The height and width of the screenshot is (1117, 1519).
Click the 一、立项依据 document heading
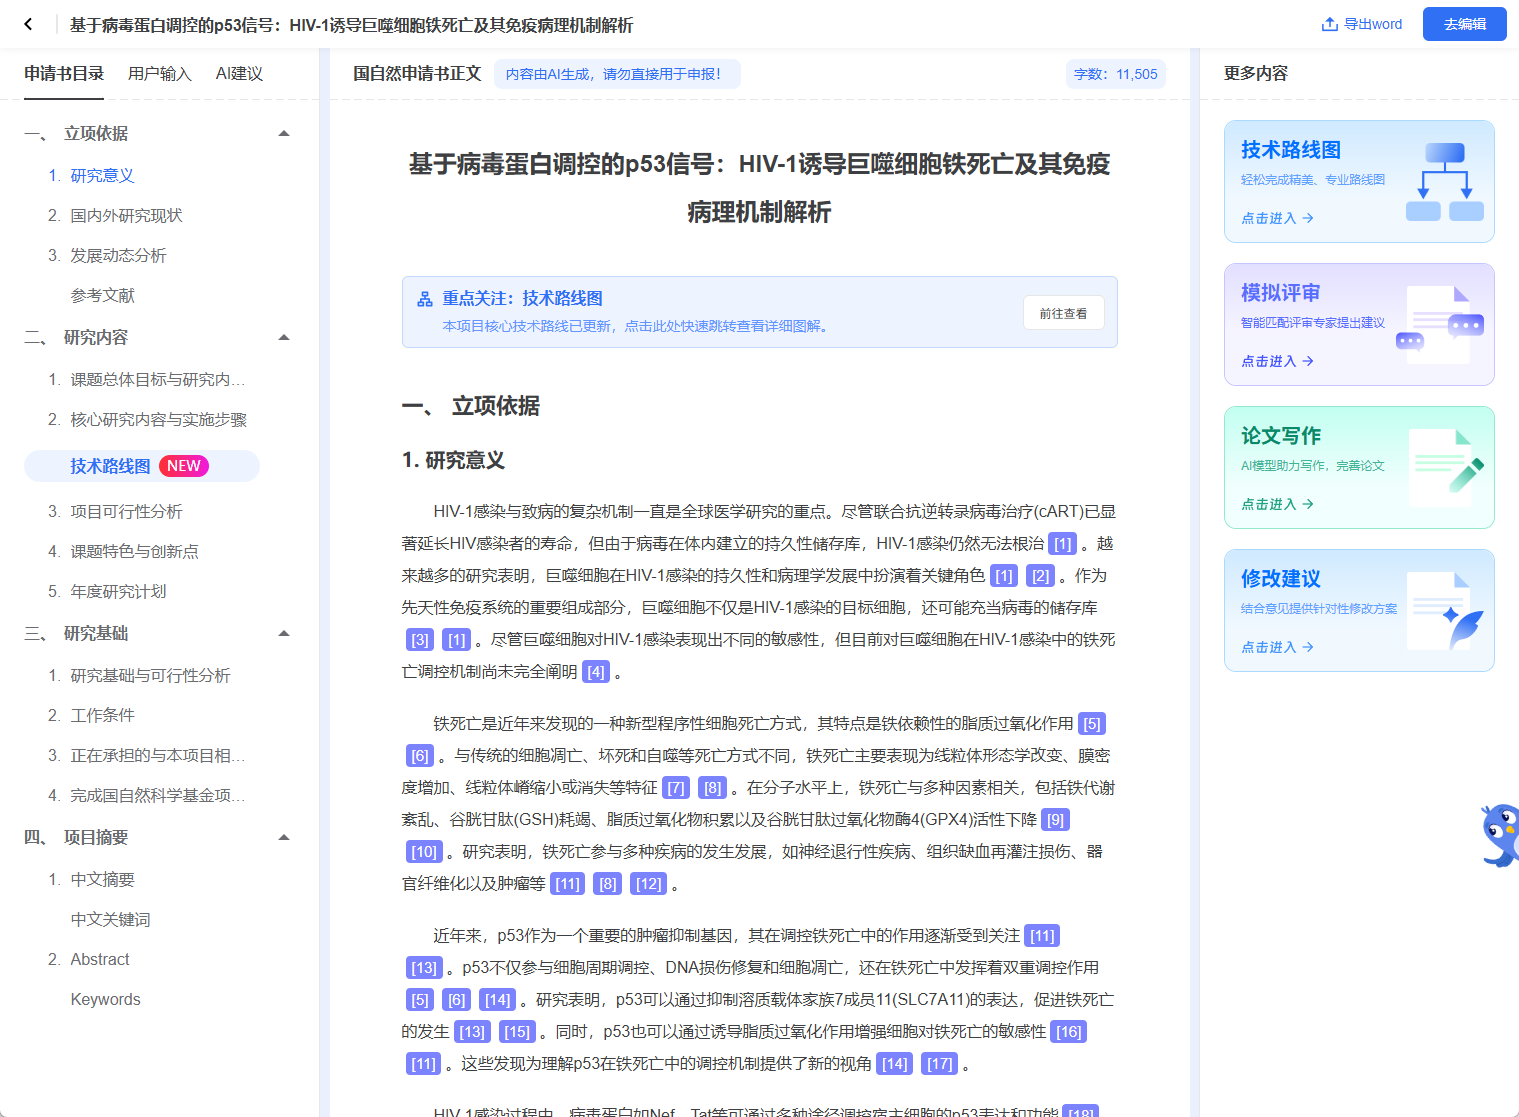[x=470, y=406]
